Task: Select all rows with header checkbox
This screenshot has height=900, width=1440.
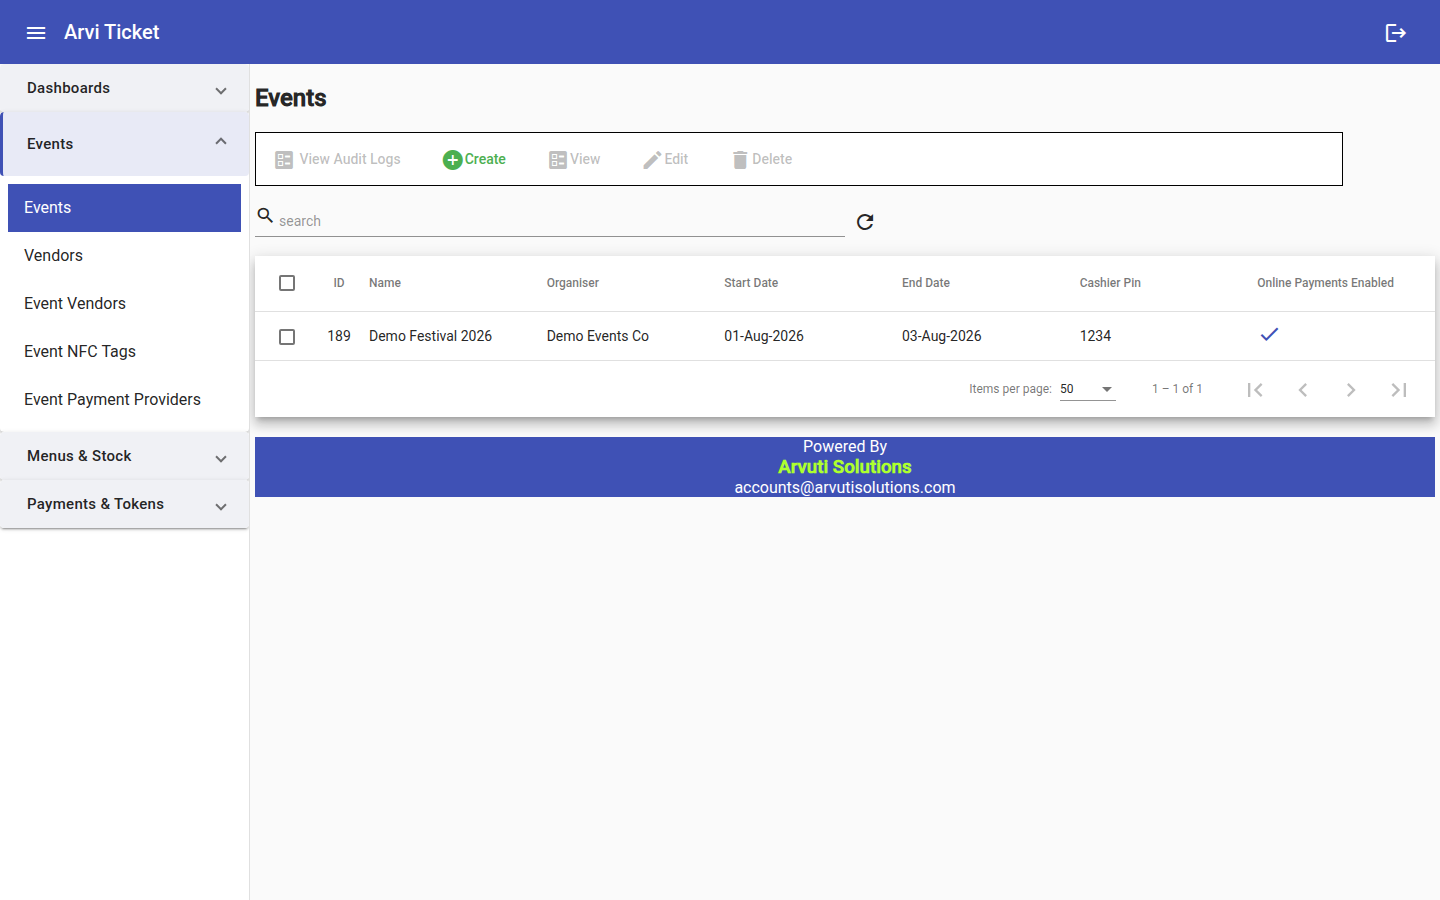Action: [x=287, y=283]
